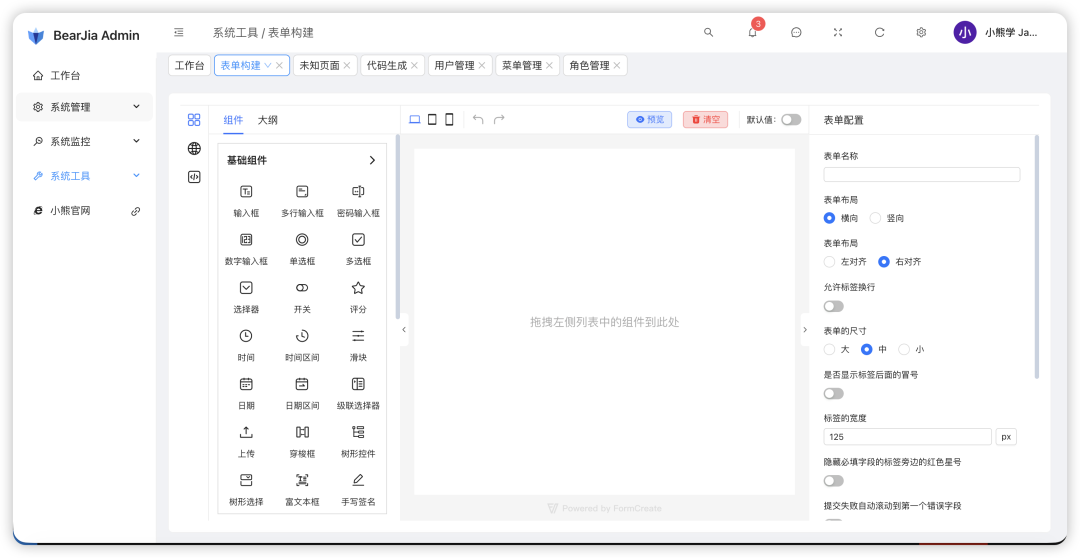Open notifications bell with badge 3
This screenshot has height=558, width=1080.
(752, 33)
